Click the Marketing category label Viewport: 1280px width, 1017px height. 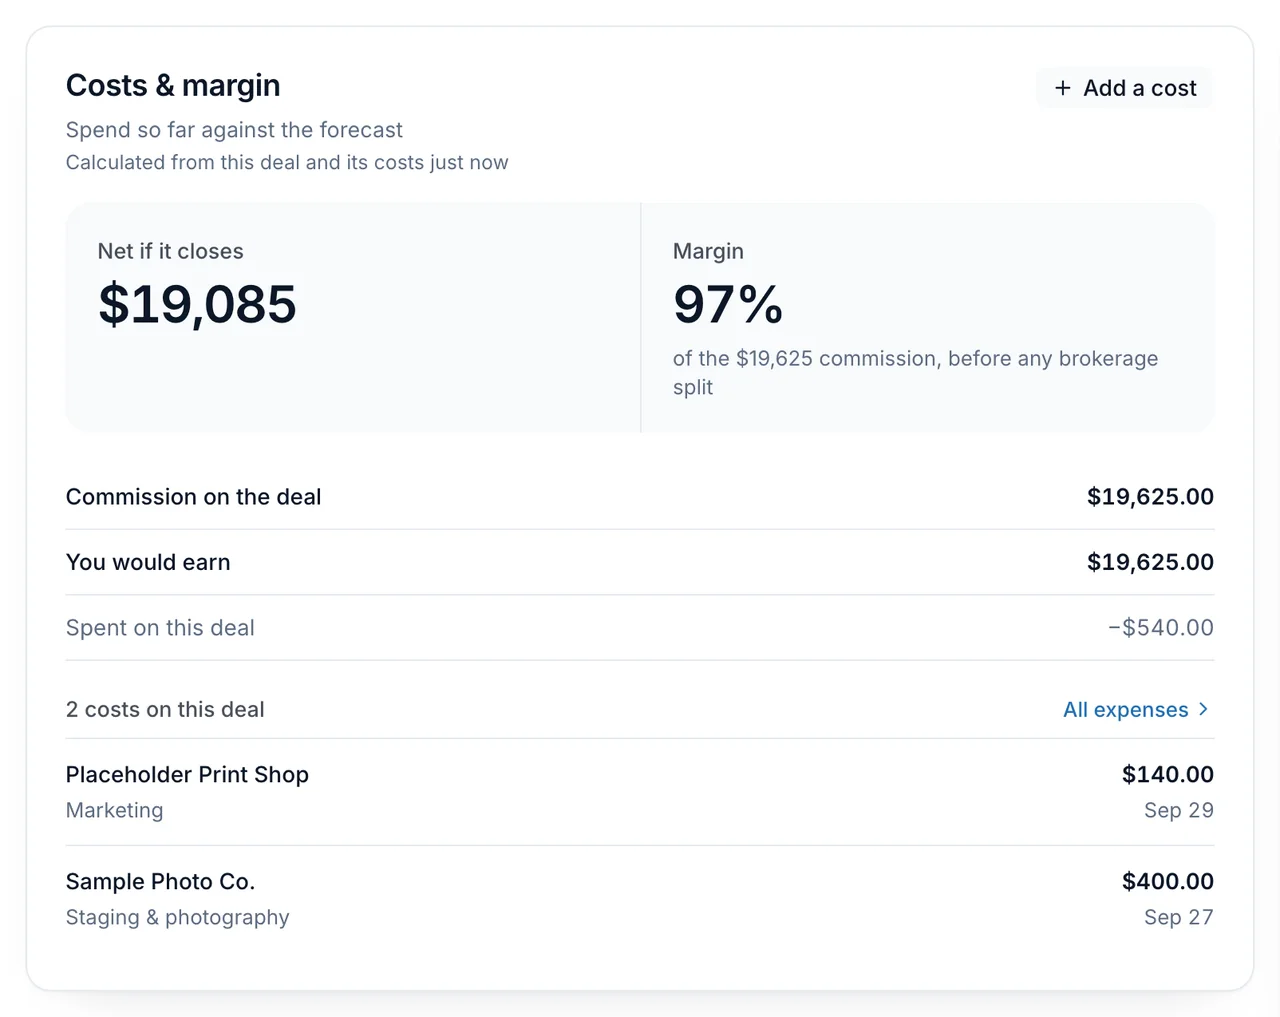tap(114, 810)
